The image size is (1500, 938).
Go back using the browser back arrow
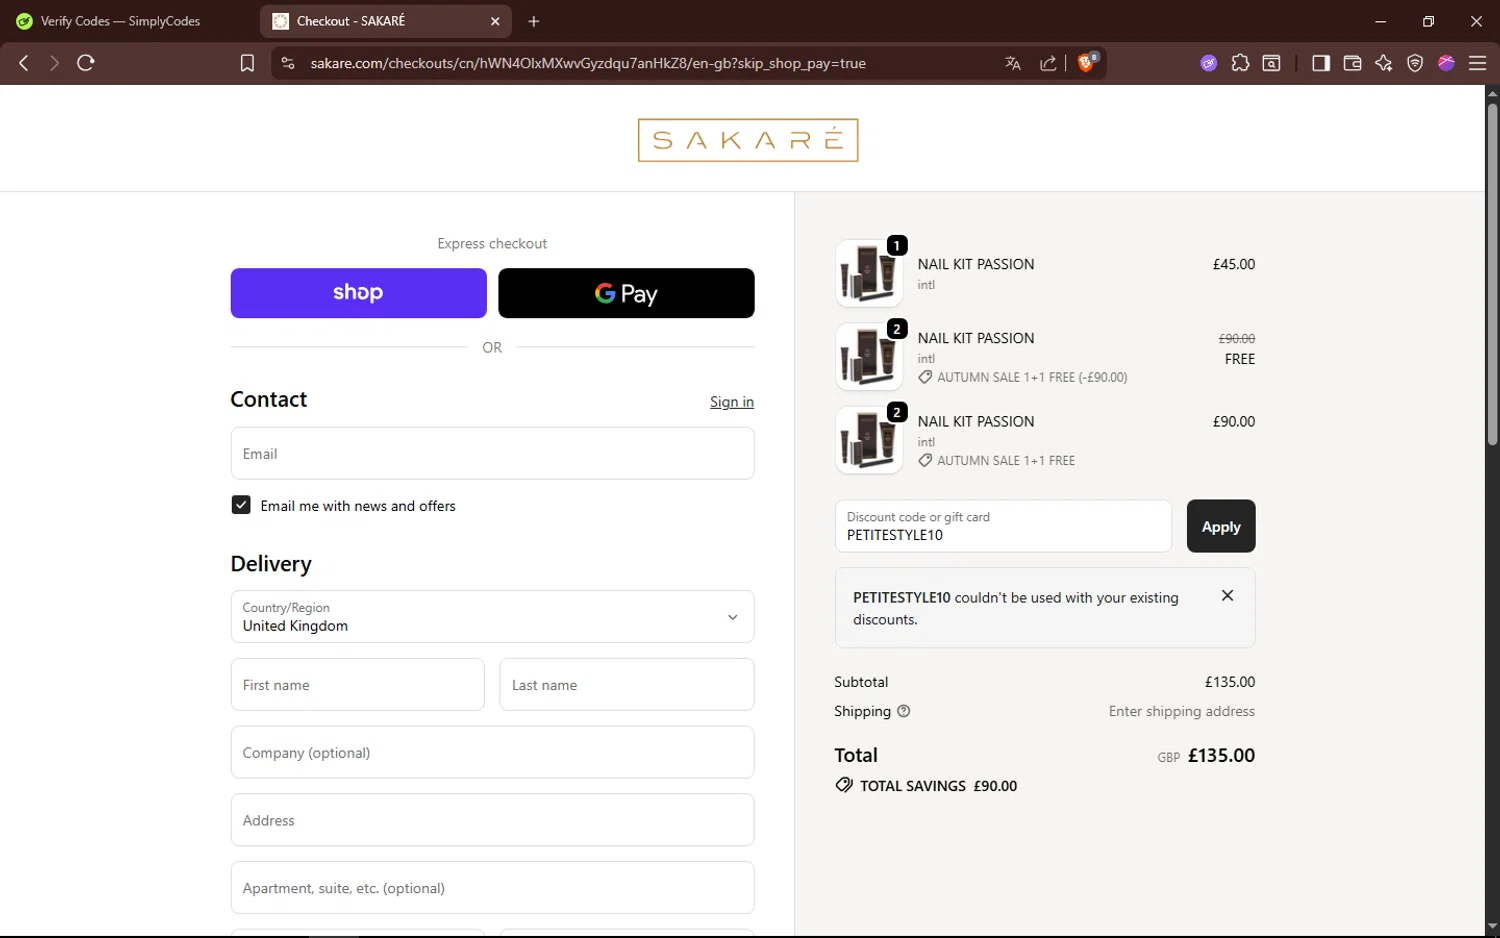tap(24, 63)
